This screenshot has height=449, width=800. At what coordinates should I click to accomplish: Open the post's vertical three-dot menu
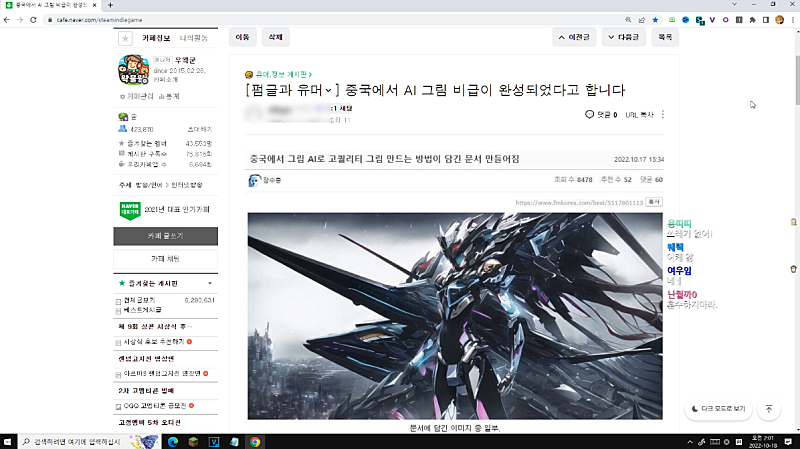[x=663, y=114]
